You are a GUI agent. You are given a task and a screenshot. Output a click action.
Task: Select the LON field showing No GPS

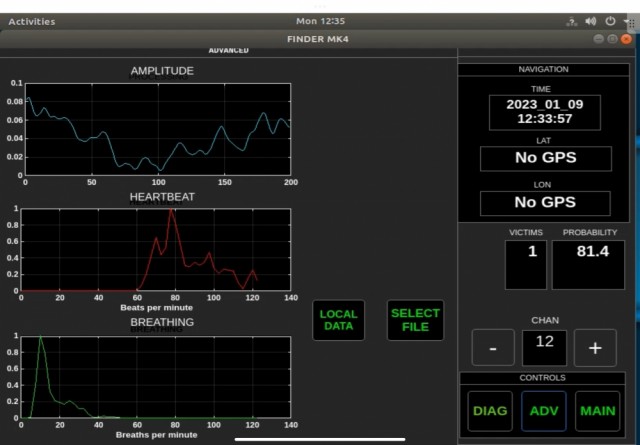(x=545, y=203)
